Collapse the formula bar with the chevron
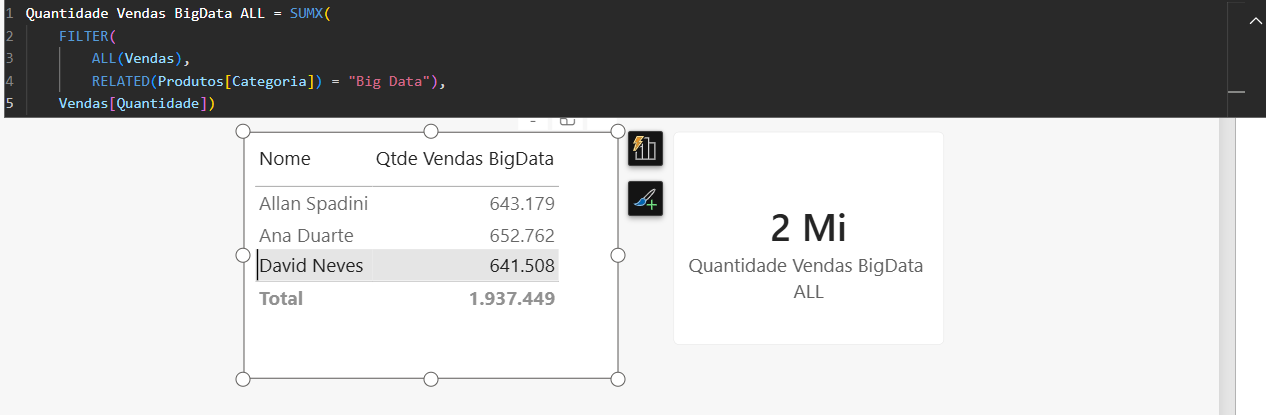 pyautogui.click(x=1256, y=21)
